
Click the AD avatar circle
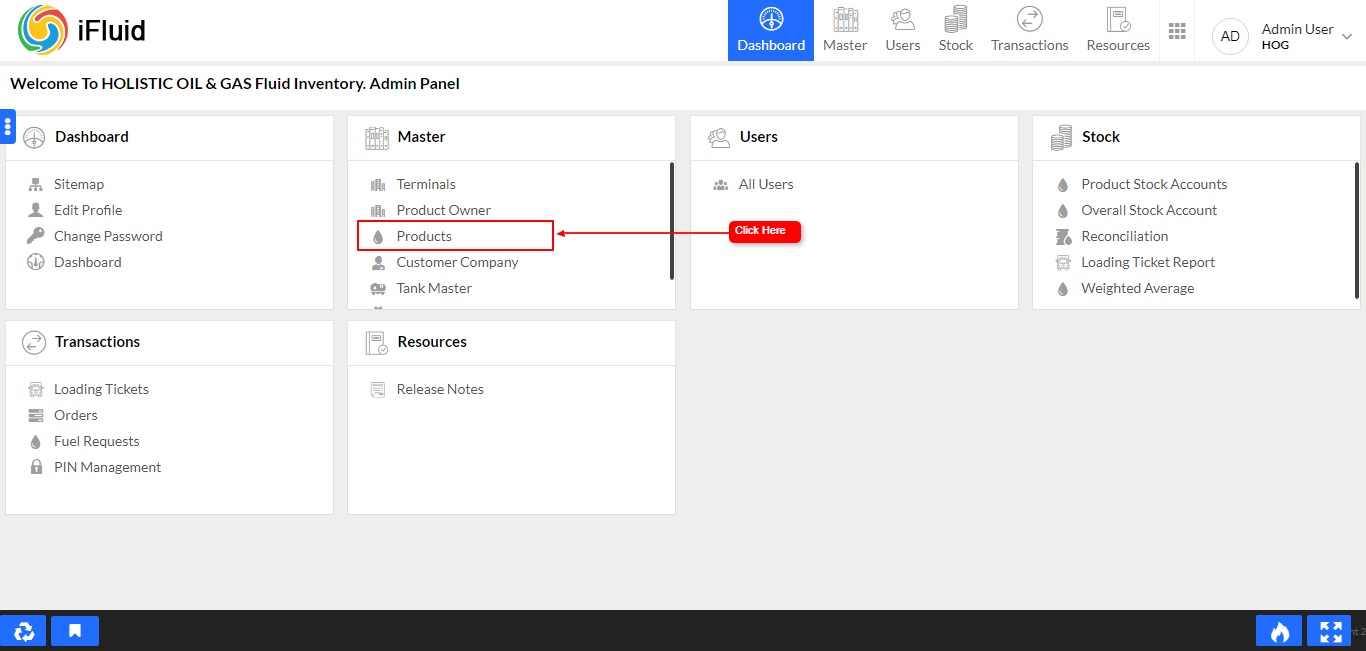point(1230,36)
